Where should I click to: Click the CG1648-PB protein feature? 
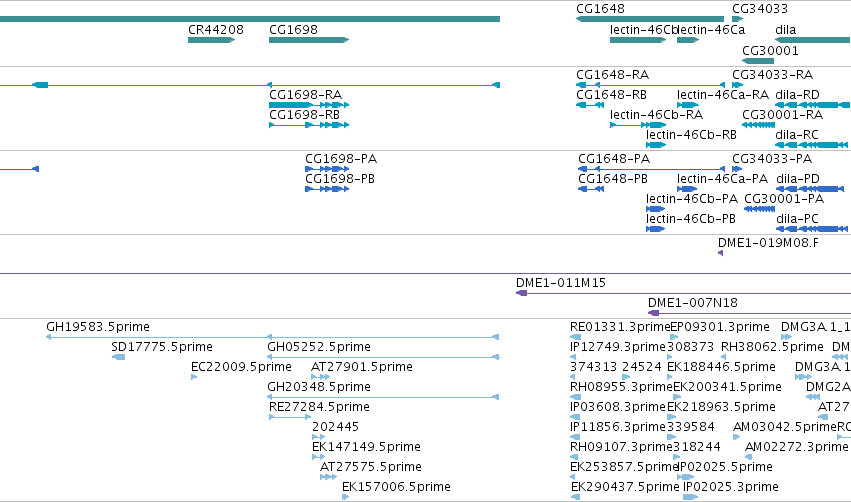pyautogui.click(x=591, y=189)
